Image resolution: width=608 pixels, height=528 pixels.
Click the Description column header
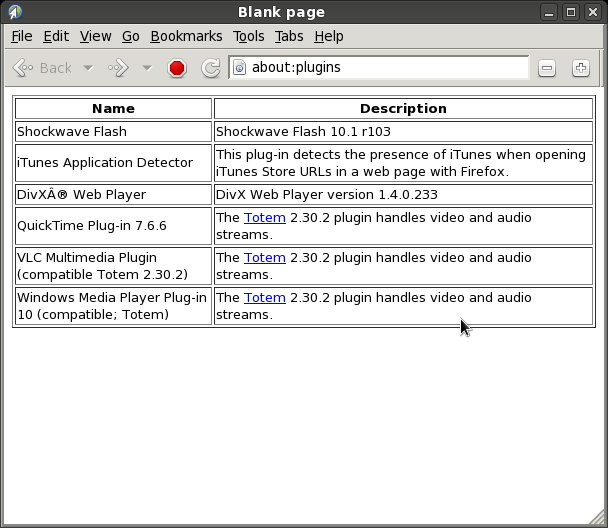click(403, 109)
